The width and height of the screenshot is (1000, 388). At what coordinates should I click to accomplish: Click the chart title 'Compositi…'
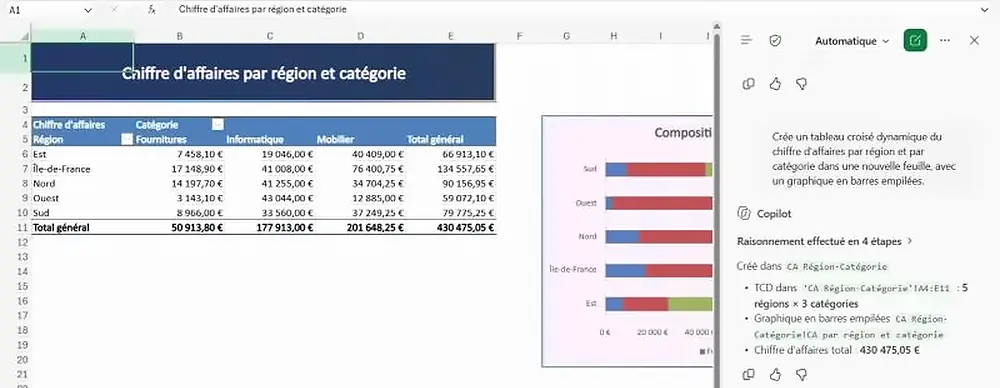pyautogui.click(x=683, y=133)
